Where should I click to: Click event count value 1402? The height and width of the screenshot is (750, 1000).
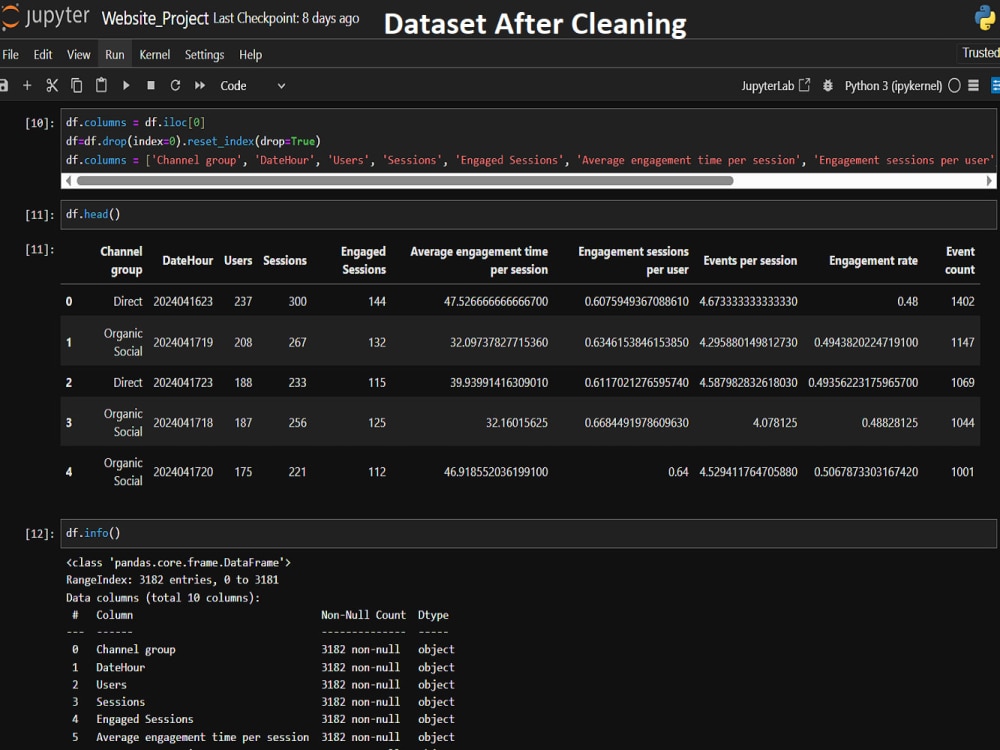[x=962, y=301]
